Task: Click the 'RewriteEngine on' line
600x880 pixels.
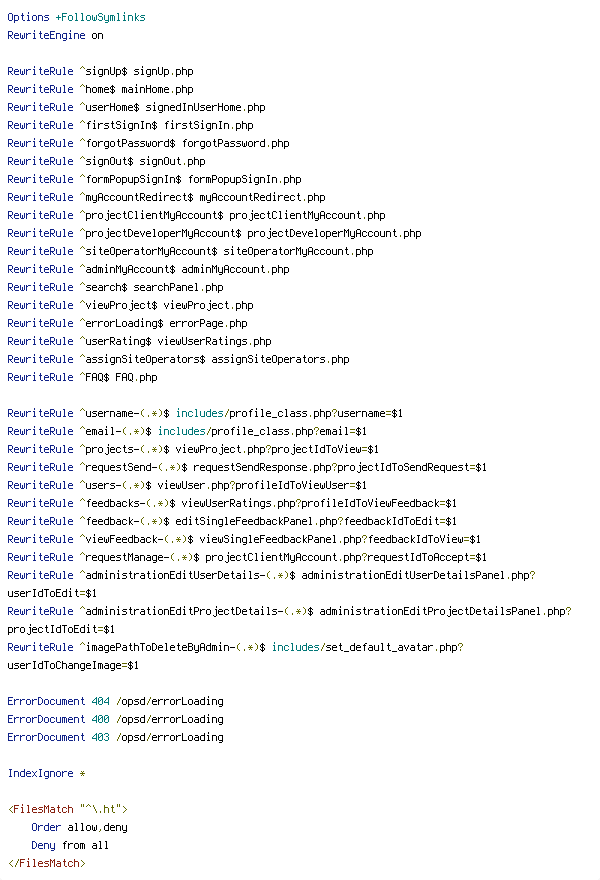Action: pyautogui.click(x=55, y=35)
